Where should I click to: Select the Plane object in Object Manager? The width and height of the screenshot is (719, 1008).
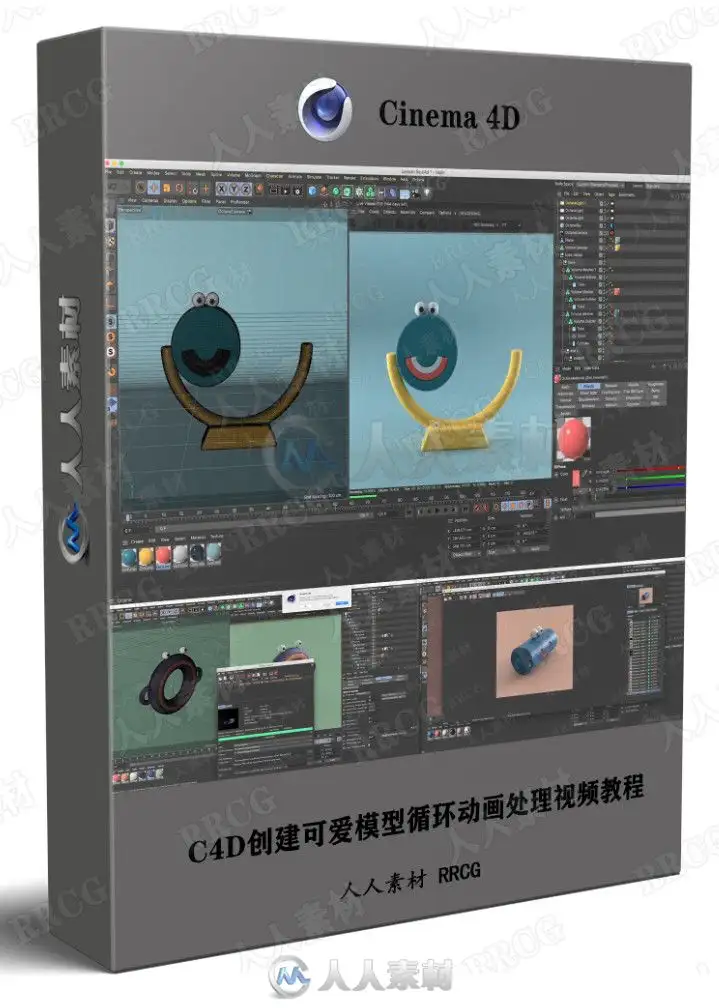(x=569, y=240)
